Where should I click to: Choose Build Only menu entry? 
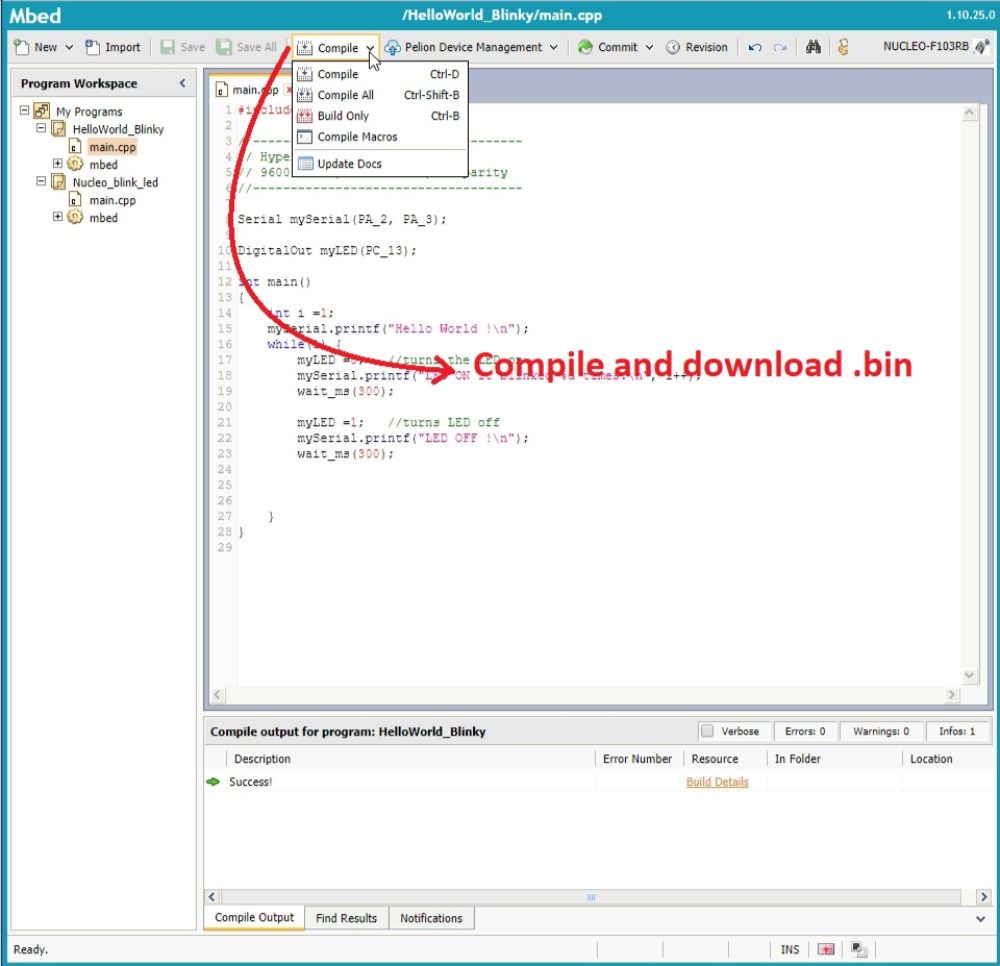coord(379,116)
